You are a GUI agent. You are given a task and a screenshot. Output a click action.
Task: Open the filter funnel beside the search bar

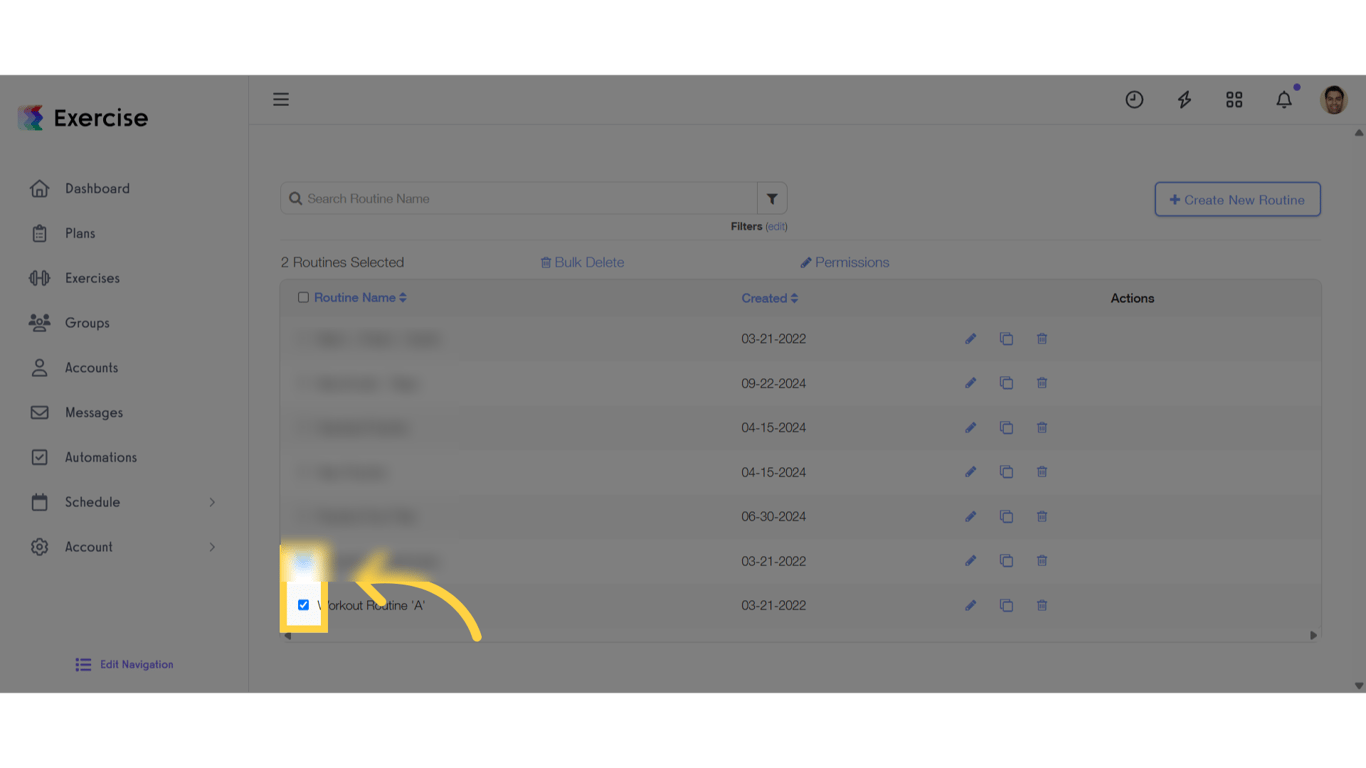coord(772,198)
